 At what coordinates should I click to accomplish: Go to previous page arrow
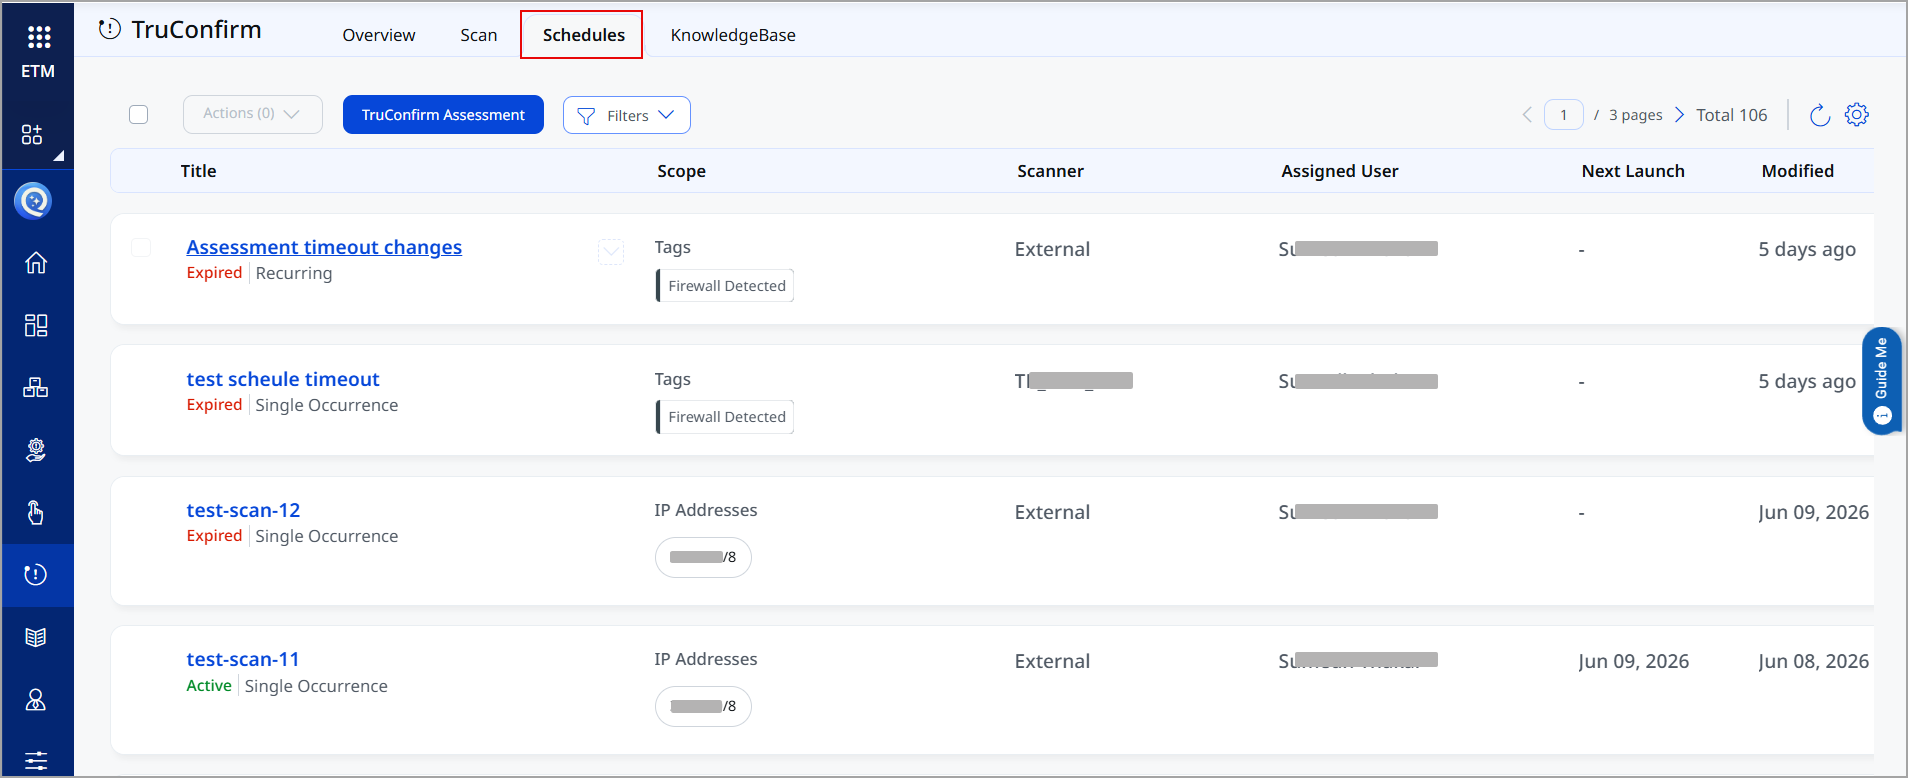[x=1527, y=115]
